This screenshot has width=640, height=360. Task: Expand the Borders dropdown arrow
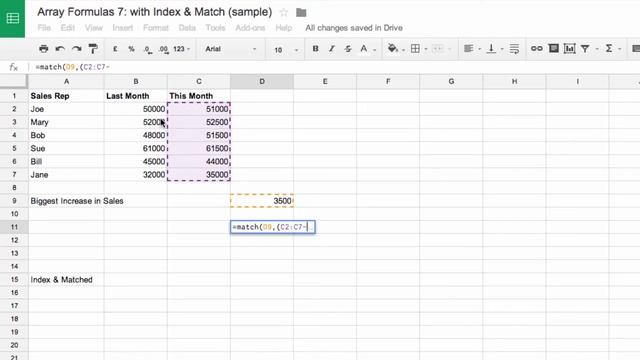tap(426, 49)
